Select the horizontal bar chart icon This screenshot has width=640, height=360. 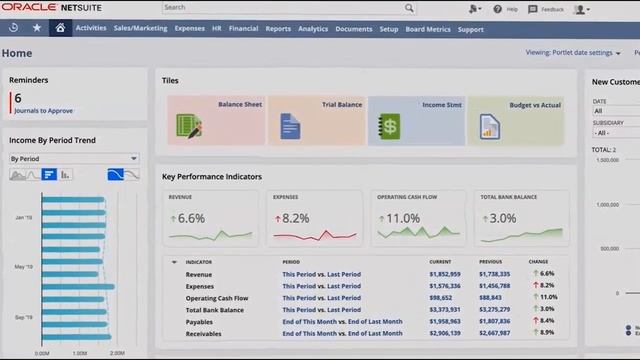tap(49, 175)
